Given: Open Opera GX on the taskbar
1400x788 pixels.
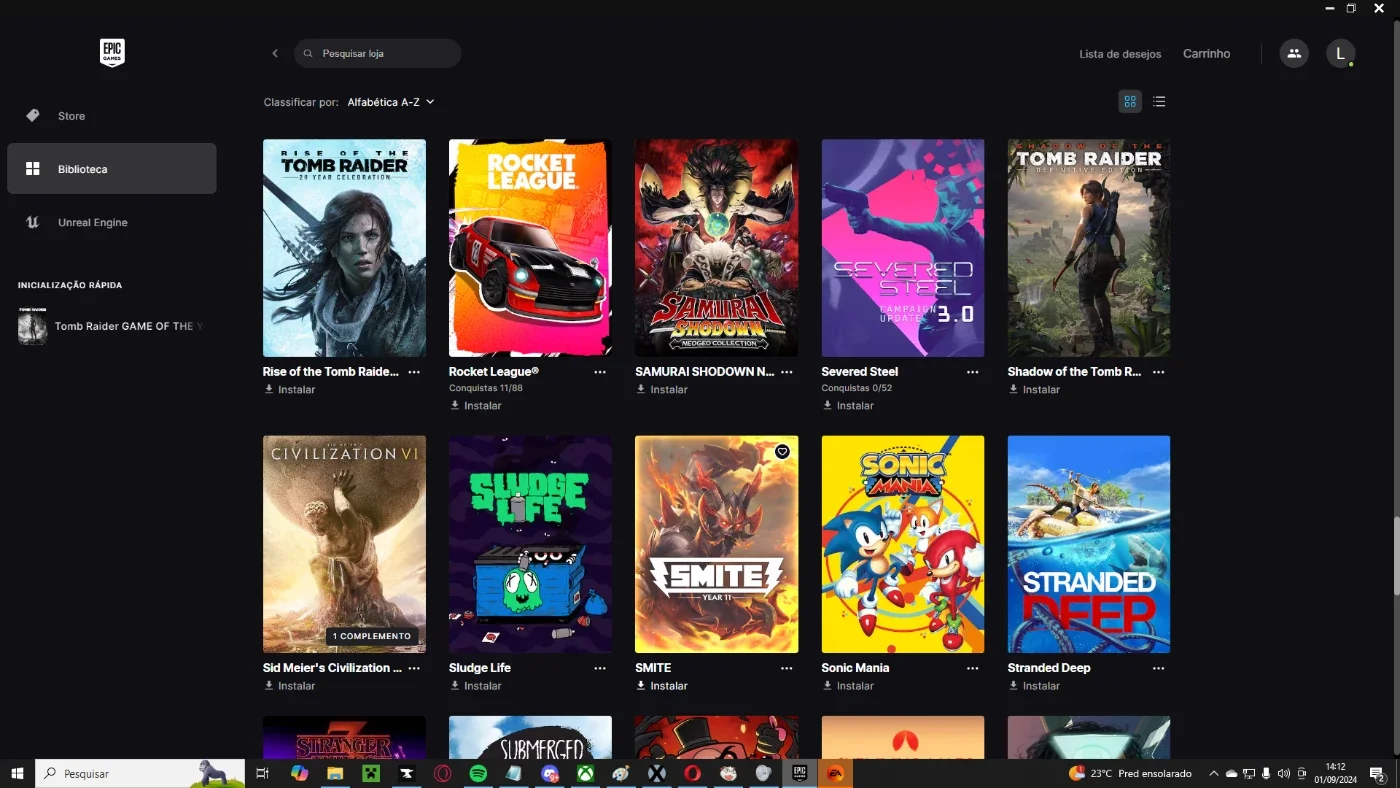Looking at the screenshot, I should click(x=442, y=773).
